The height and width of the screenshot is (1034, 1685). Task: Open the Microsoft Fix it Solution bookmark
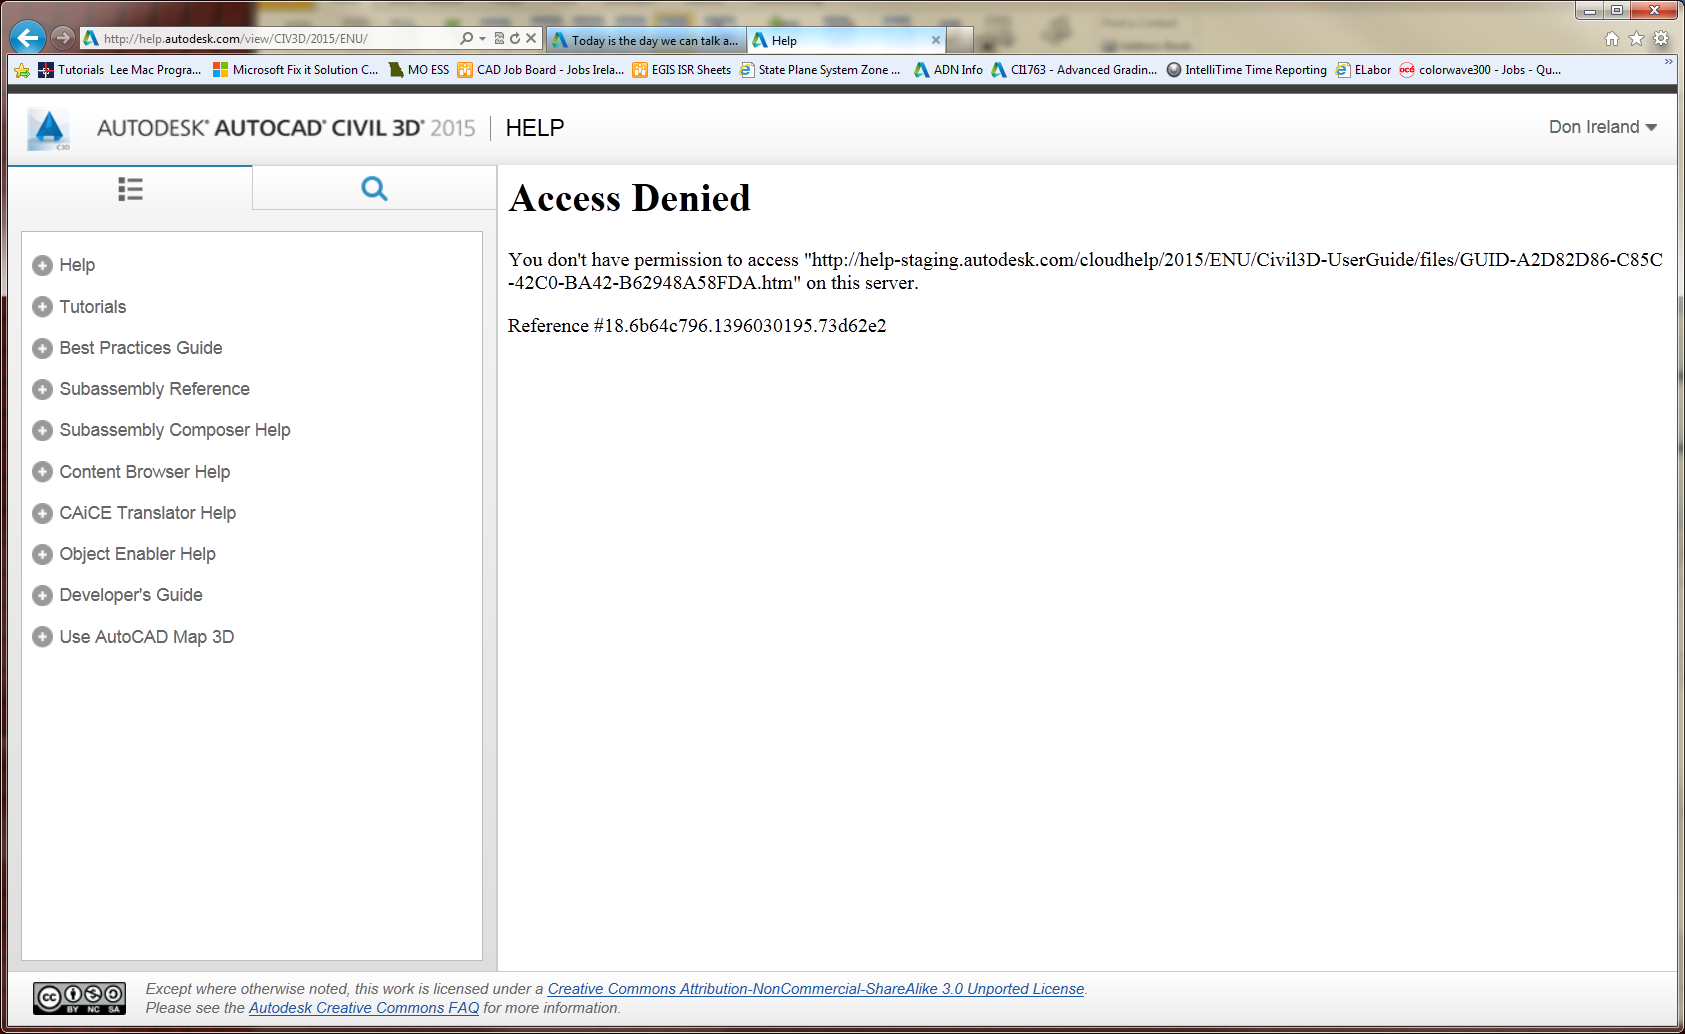click(x=296, y=70)
